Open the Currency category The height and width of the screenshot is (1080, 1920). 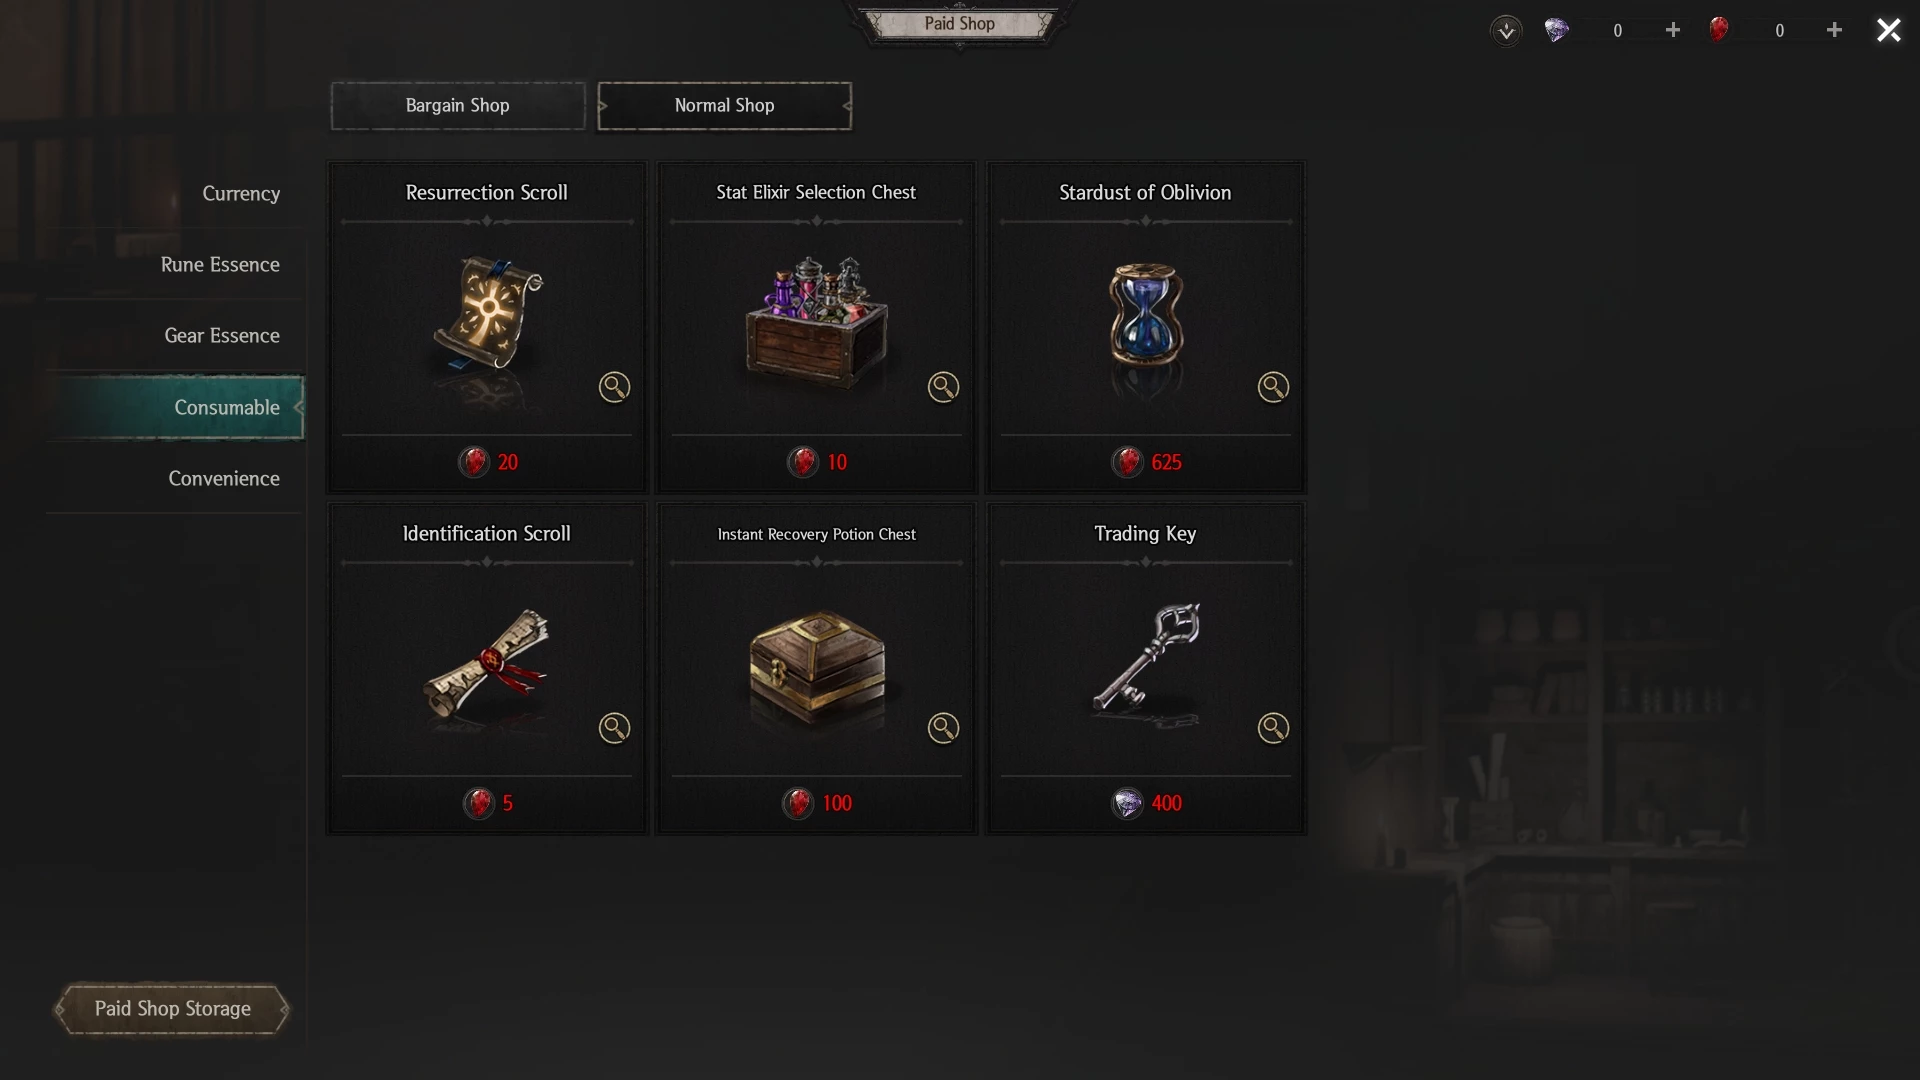pyautogui.click(x=241, y=193)
